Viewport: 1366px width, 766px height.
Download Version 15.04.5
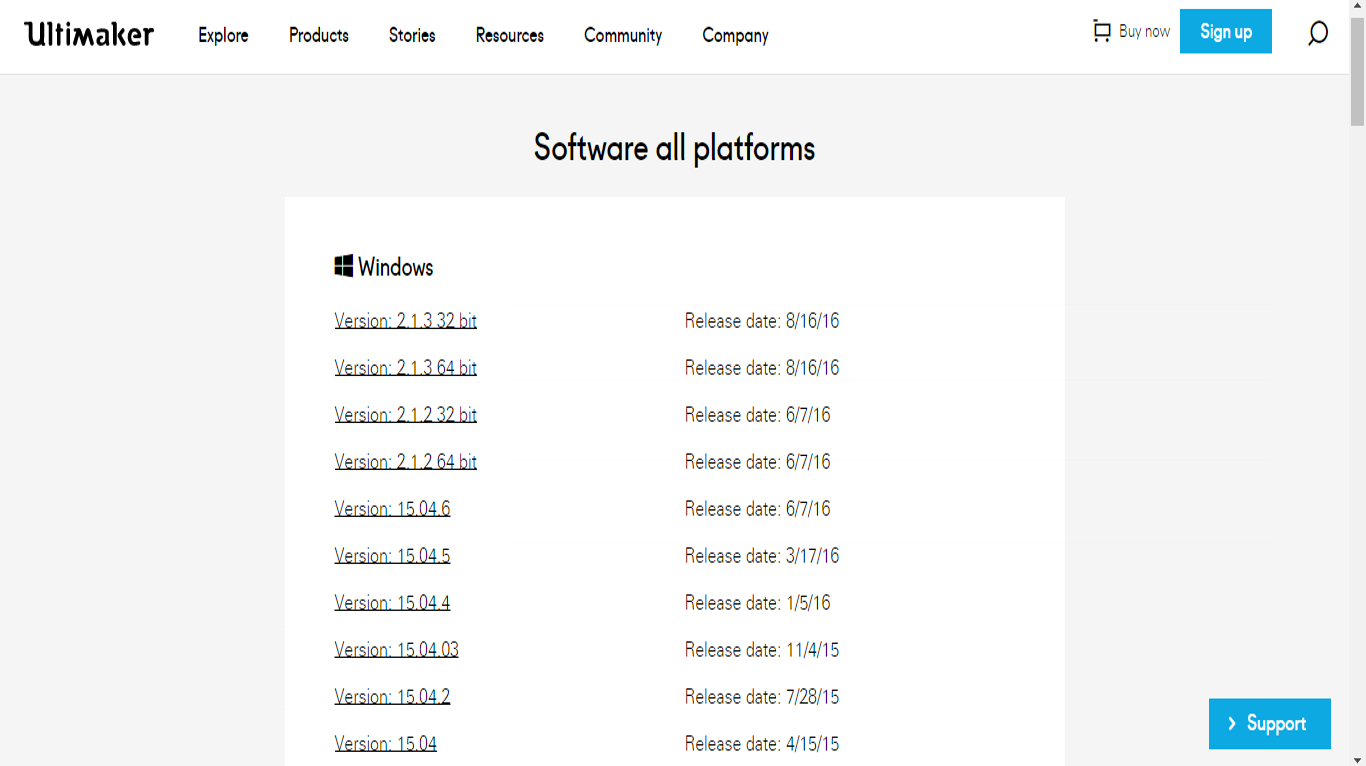(x=392, y=556)
